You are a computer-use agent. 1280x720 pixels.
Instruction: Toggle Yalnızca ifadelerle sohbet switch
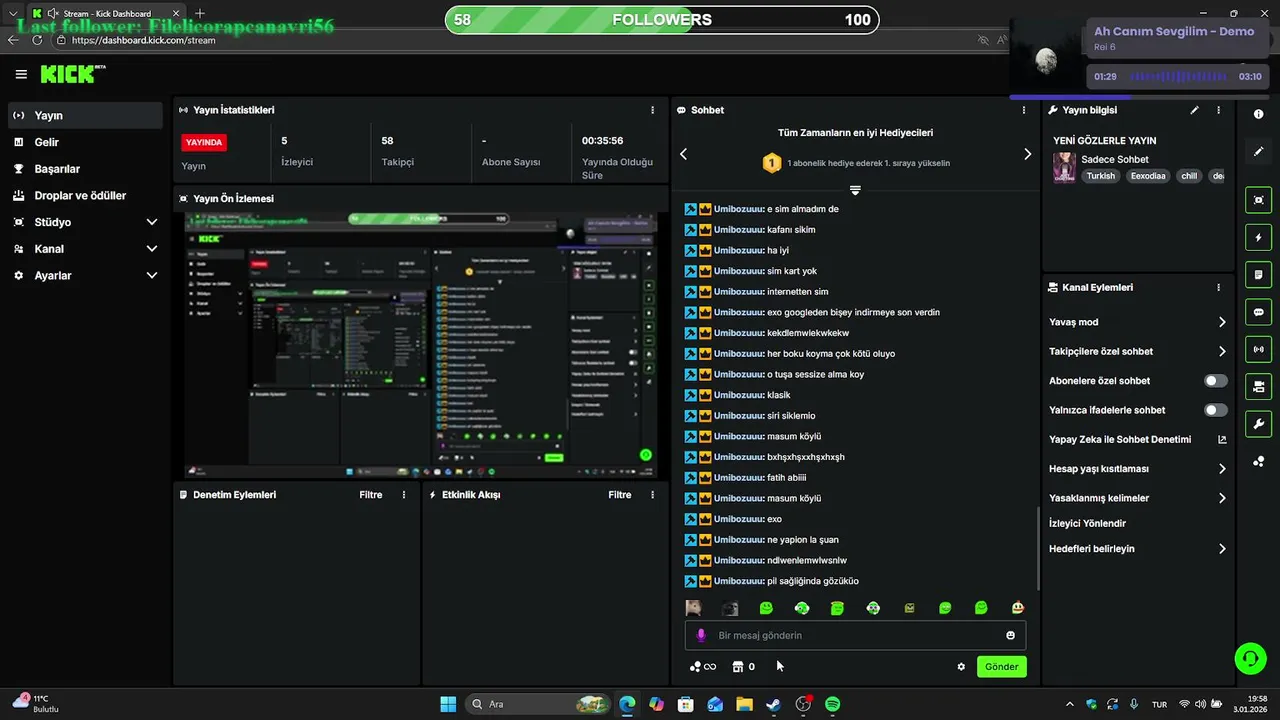[x=1216, y=410]
